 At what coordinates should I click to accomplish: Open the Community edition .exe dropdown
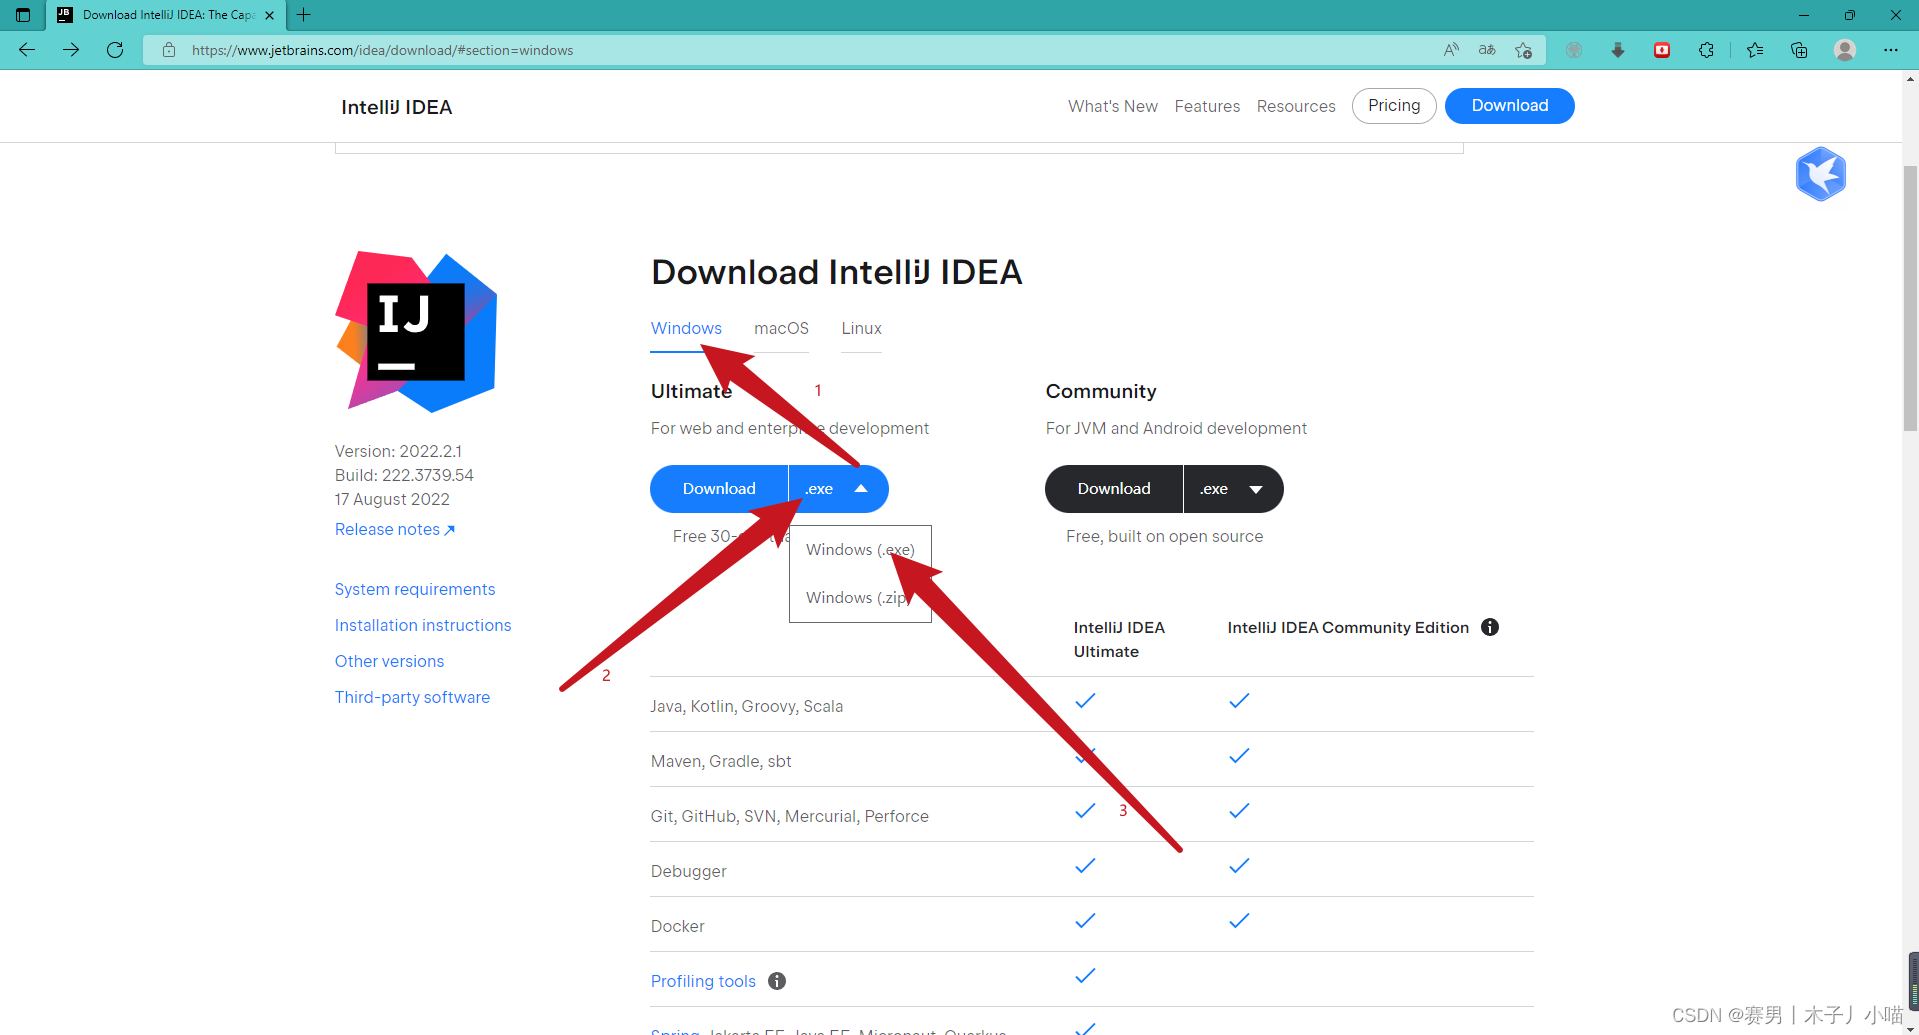1233,489
